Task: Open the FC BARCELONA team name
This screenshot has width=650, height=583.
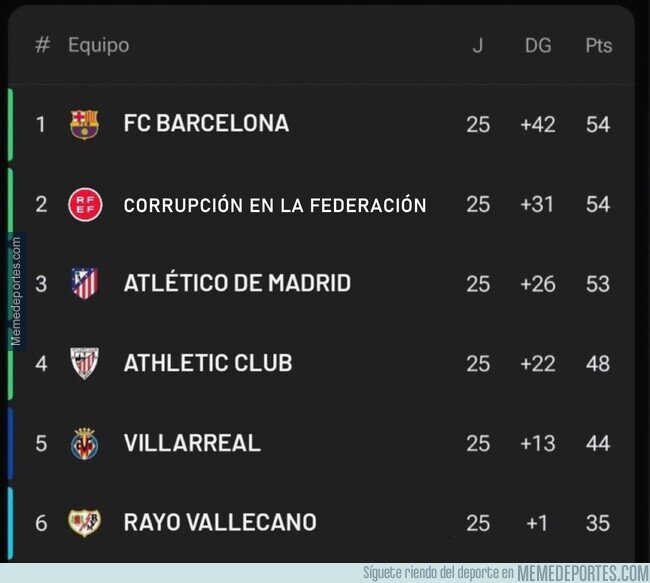Action: coord(206,124)
